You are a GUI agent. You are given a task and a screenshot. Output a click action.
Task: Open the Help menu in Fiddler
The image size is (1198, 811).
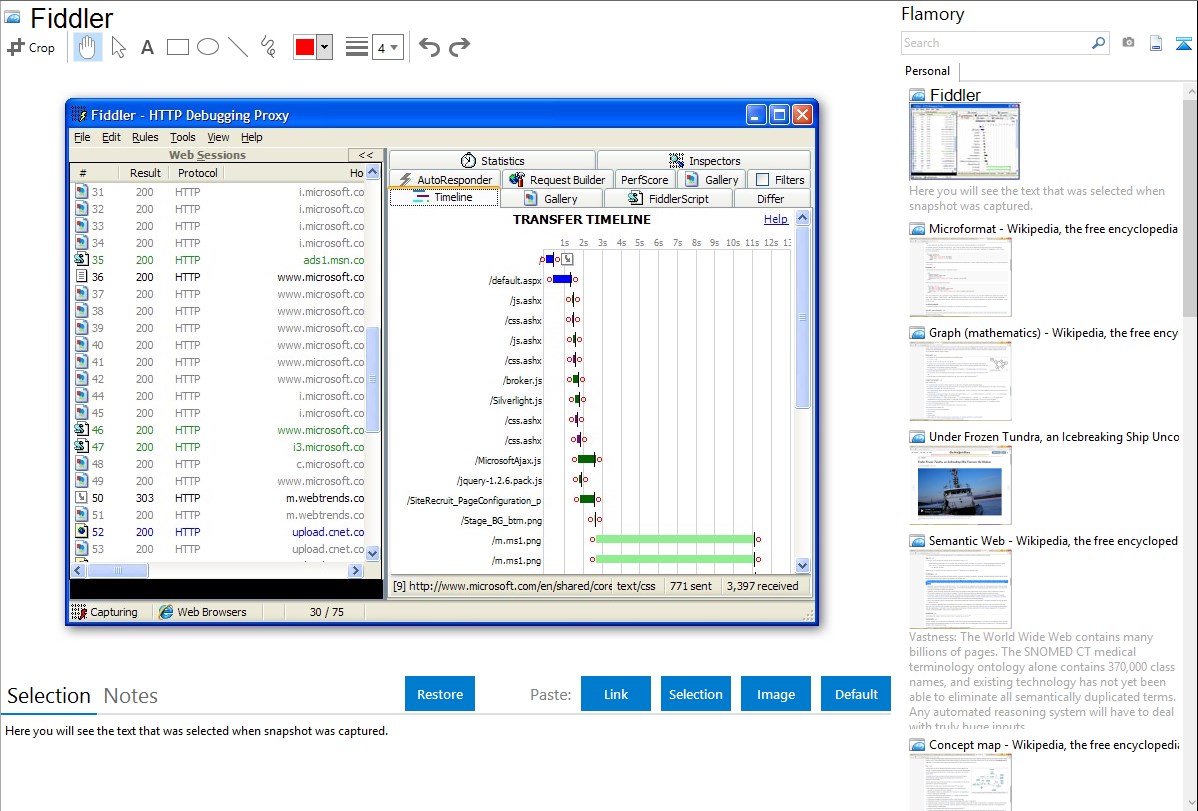tap(251, 138)
